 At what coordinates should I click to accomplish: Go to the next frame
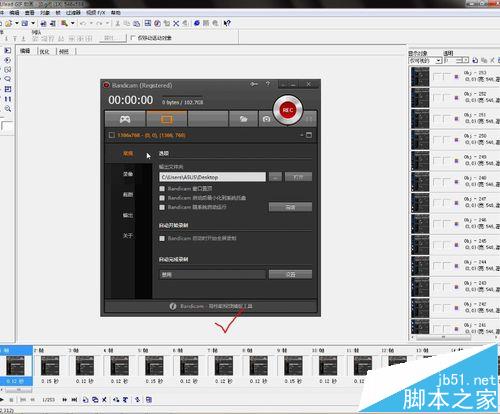[64, 399]
